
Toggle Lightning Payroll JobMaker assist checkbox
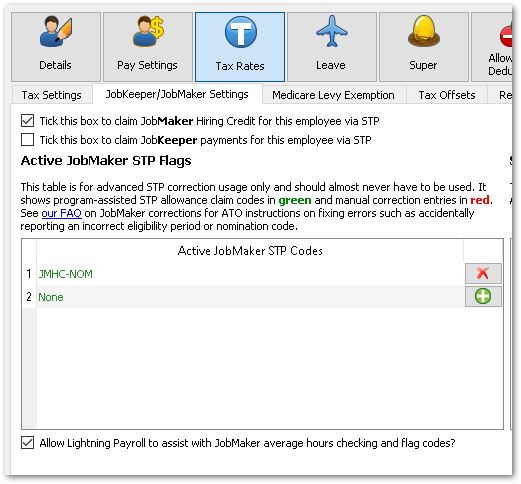click(27, 443)
